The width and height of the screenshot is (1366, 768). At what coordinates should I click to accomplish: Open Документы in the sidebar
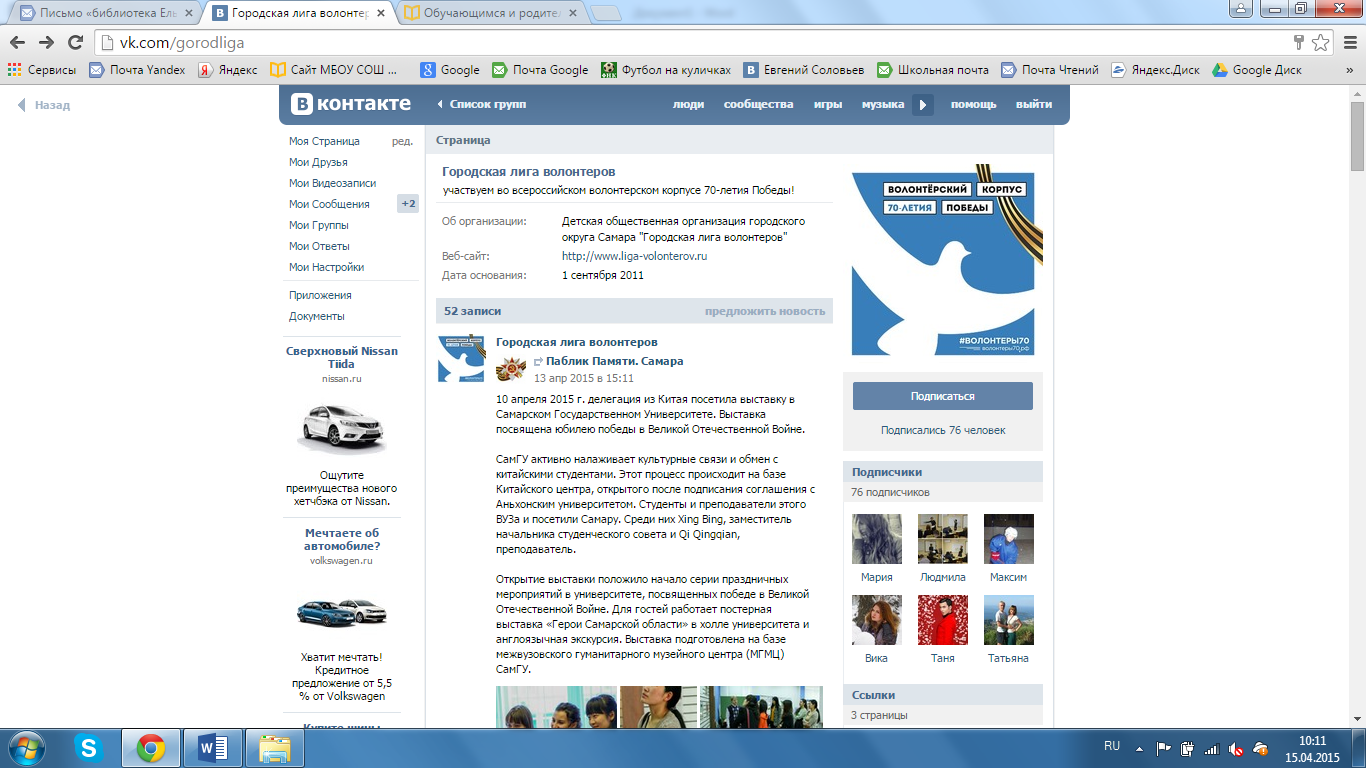click(317, 316)
